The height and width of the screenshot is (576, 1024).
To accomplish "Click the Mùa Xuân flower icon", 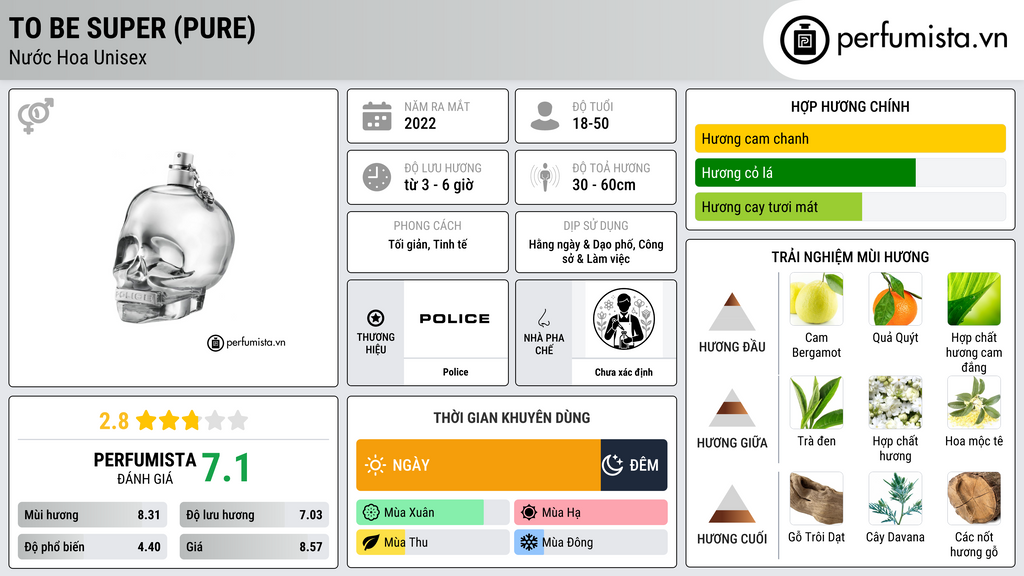I will (x=371, y=513).
